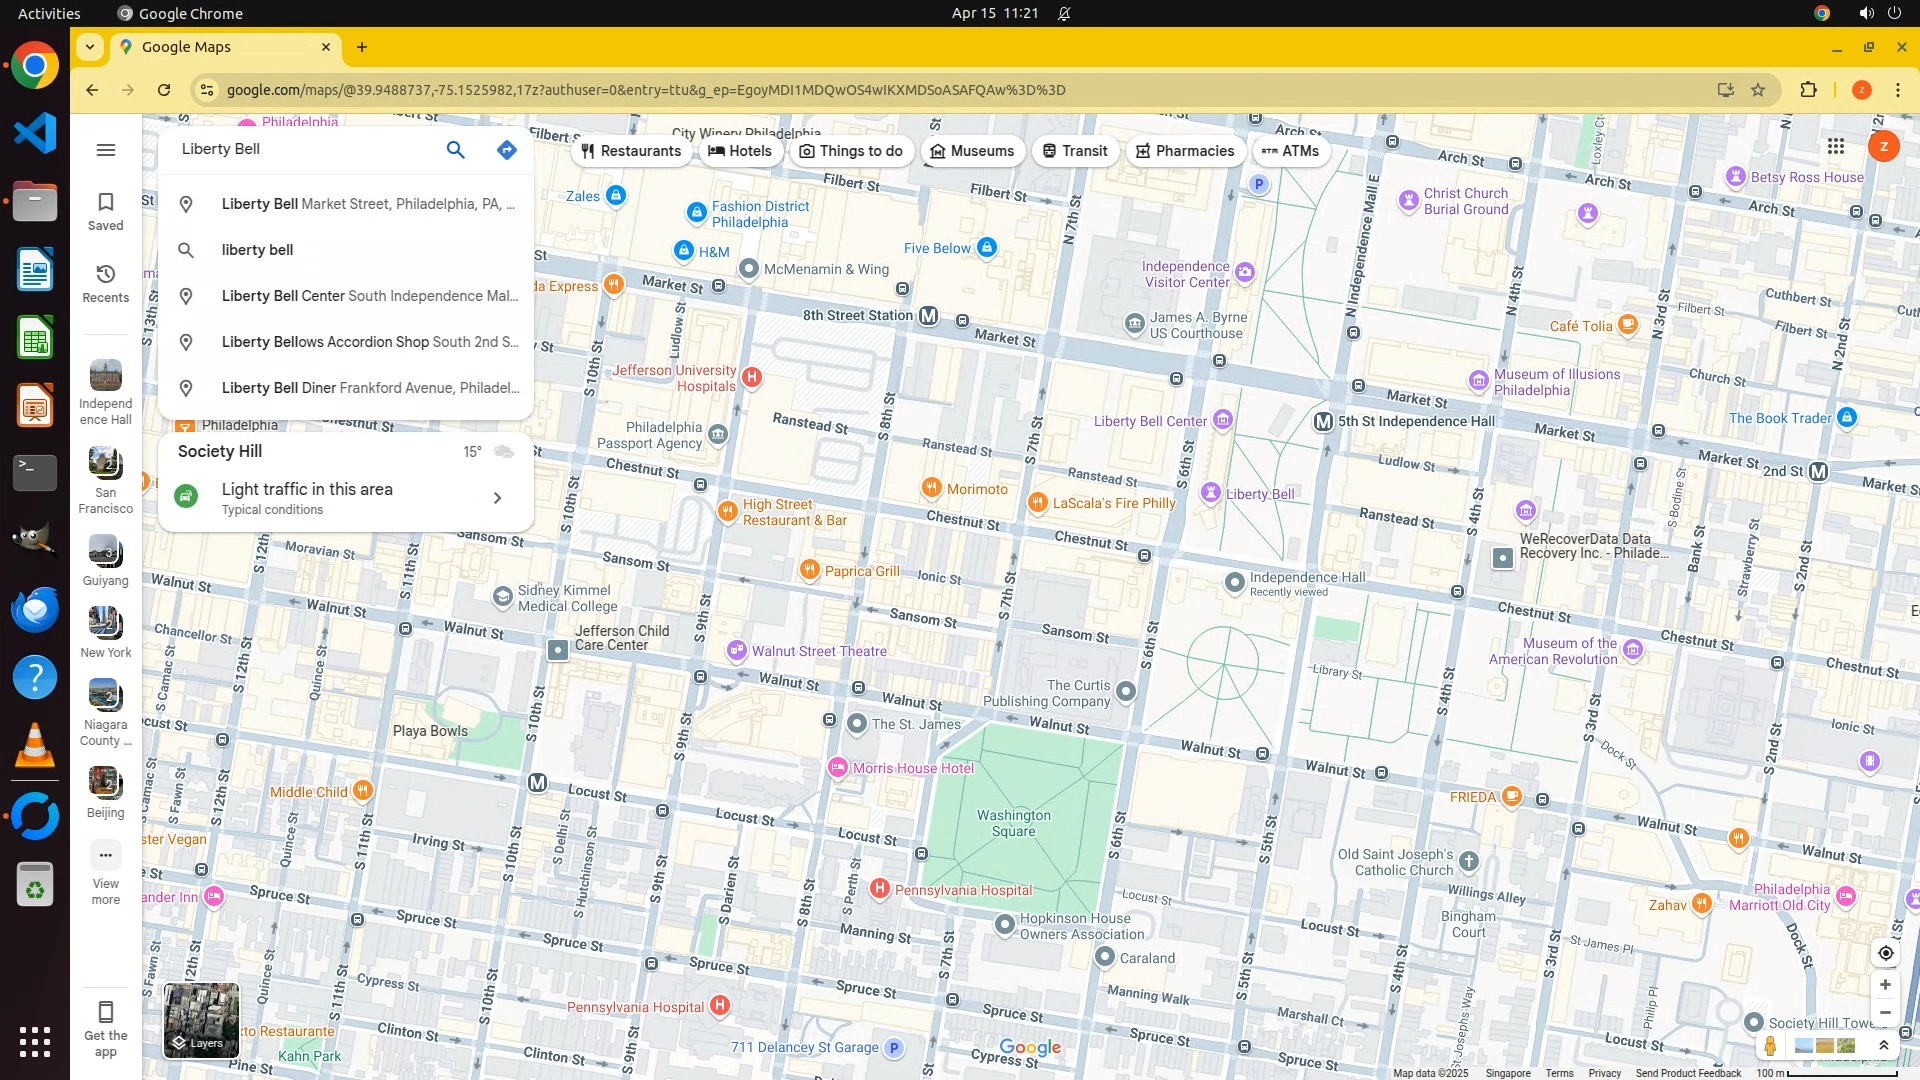Expand the imagery strip double chevron
Screen dimensions: 1920x1080
click(x=1884, y=1046)
